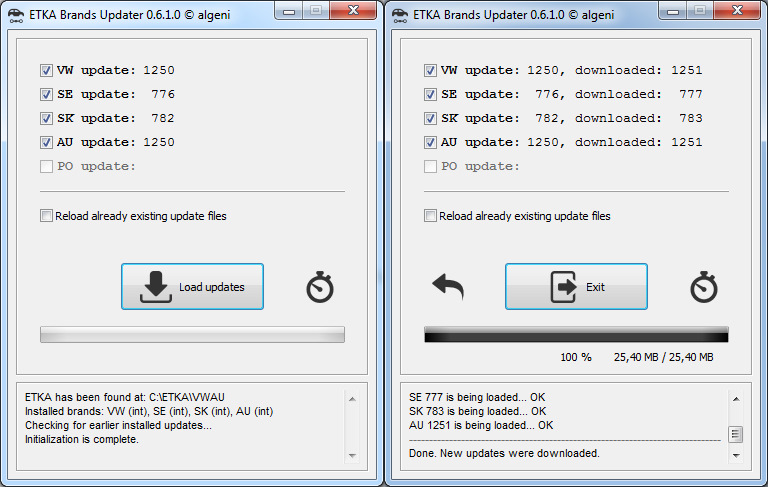Uncheck VW update checkbox in left window

coord(46,71)
